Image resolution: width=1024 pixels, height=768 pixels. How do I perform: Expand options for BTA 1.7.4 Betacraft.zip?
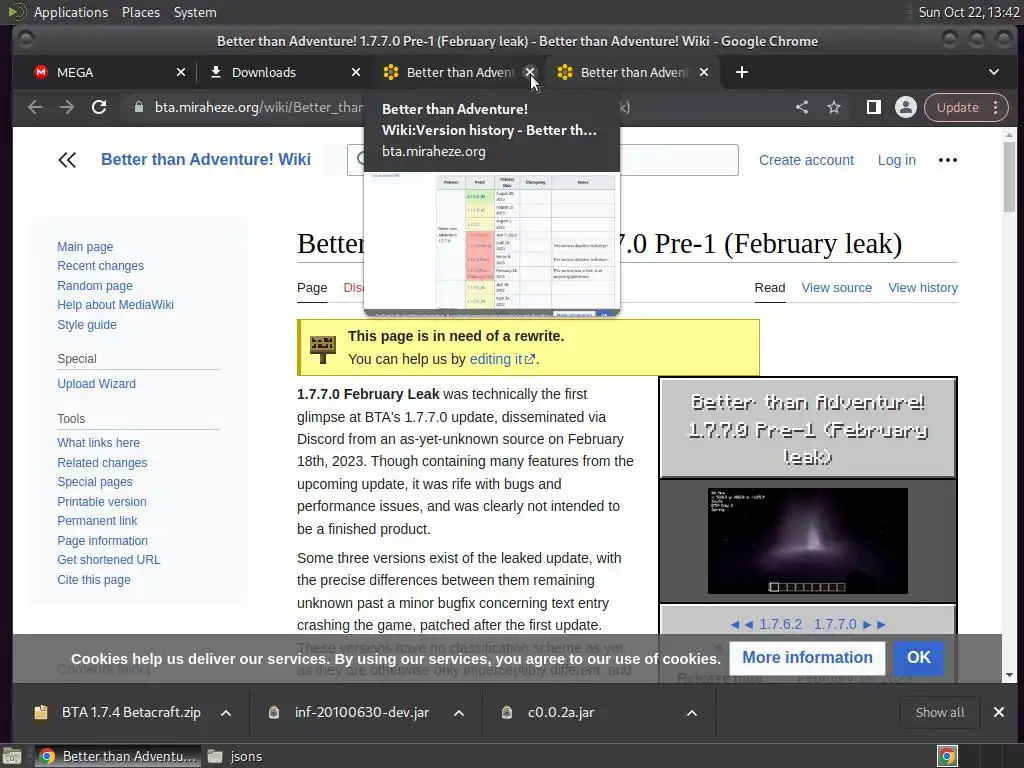(x=226, y=713)
